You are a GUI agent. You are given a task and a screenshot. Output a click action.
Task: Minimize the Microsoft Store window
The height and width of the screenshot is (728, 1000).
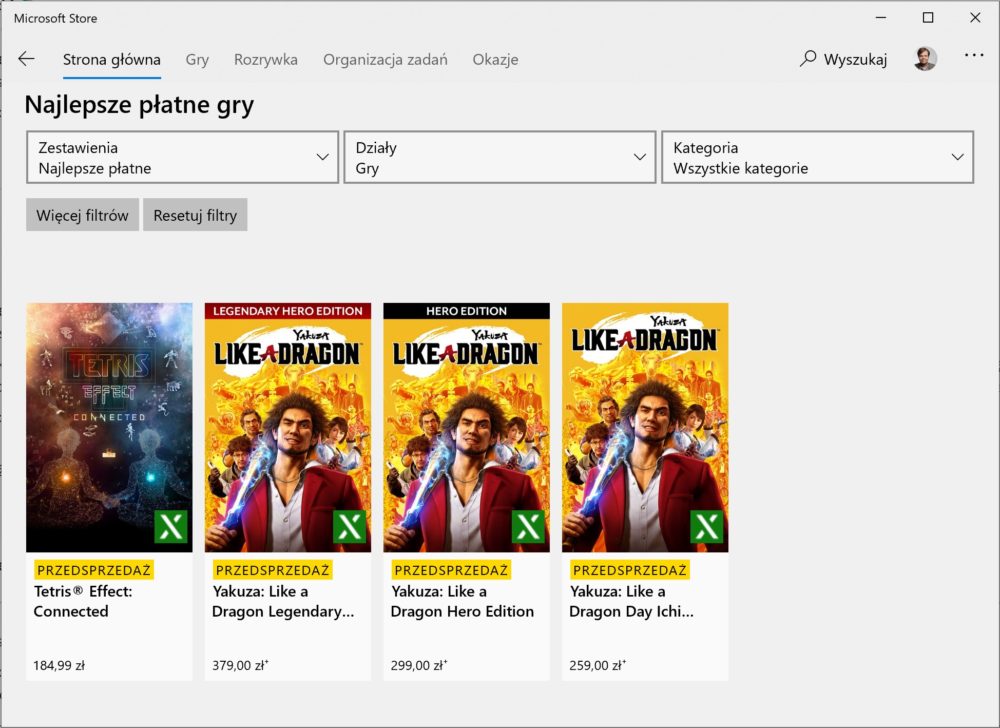pos(881,18)
